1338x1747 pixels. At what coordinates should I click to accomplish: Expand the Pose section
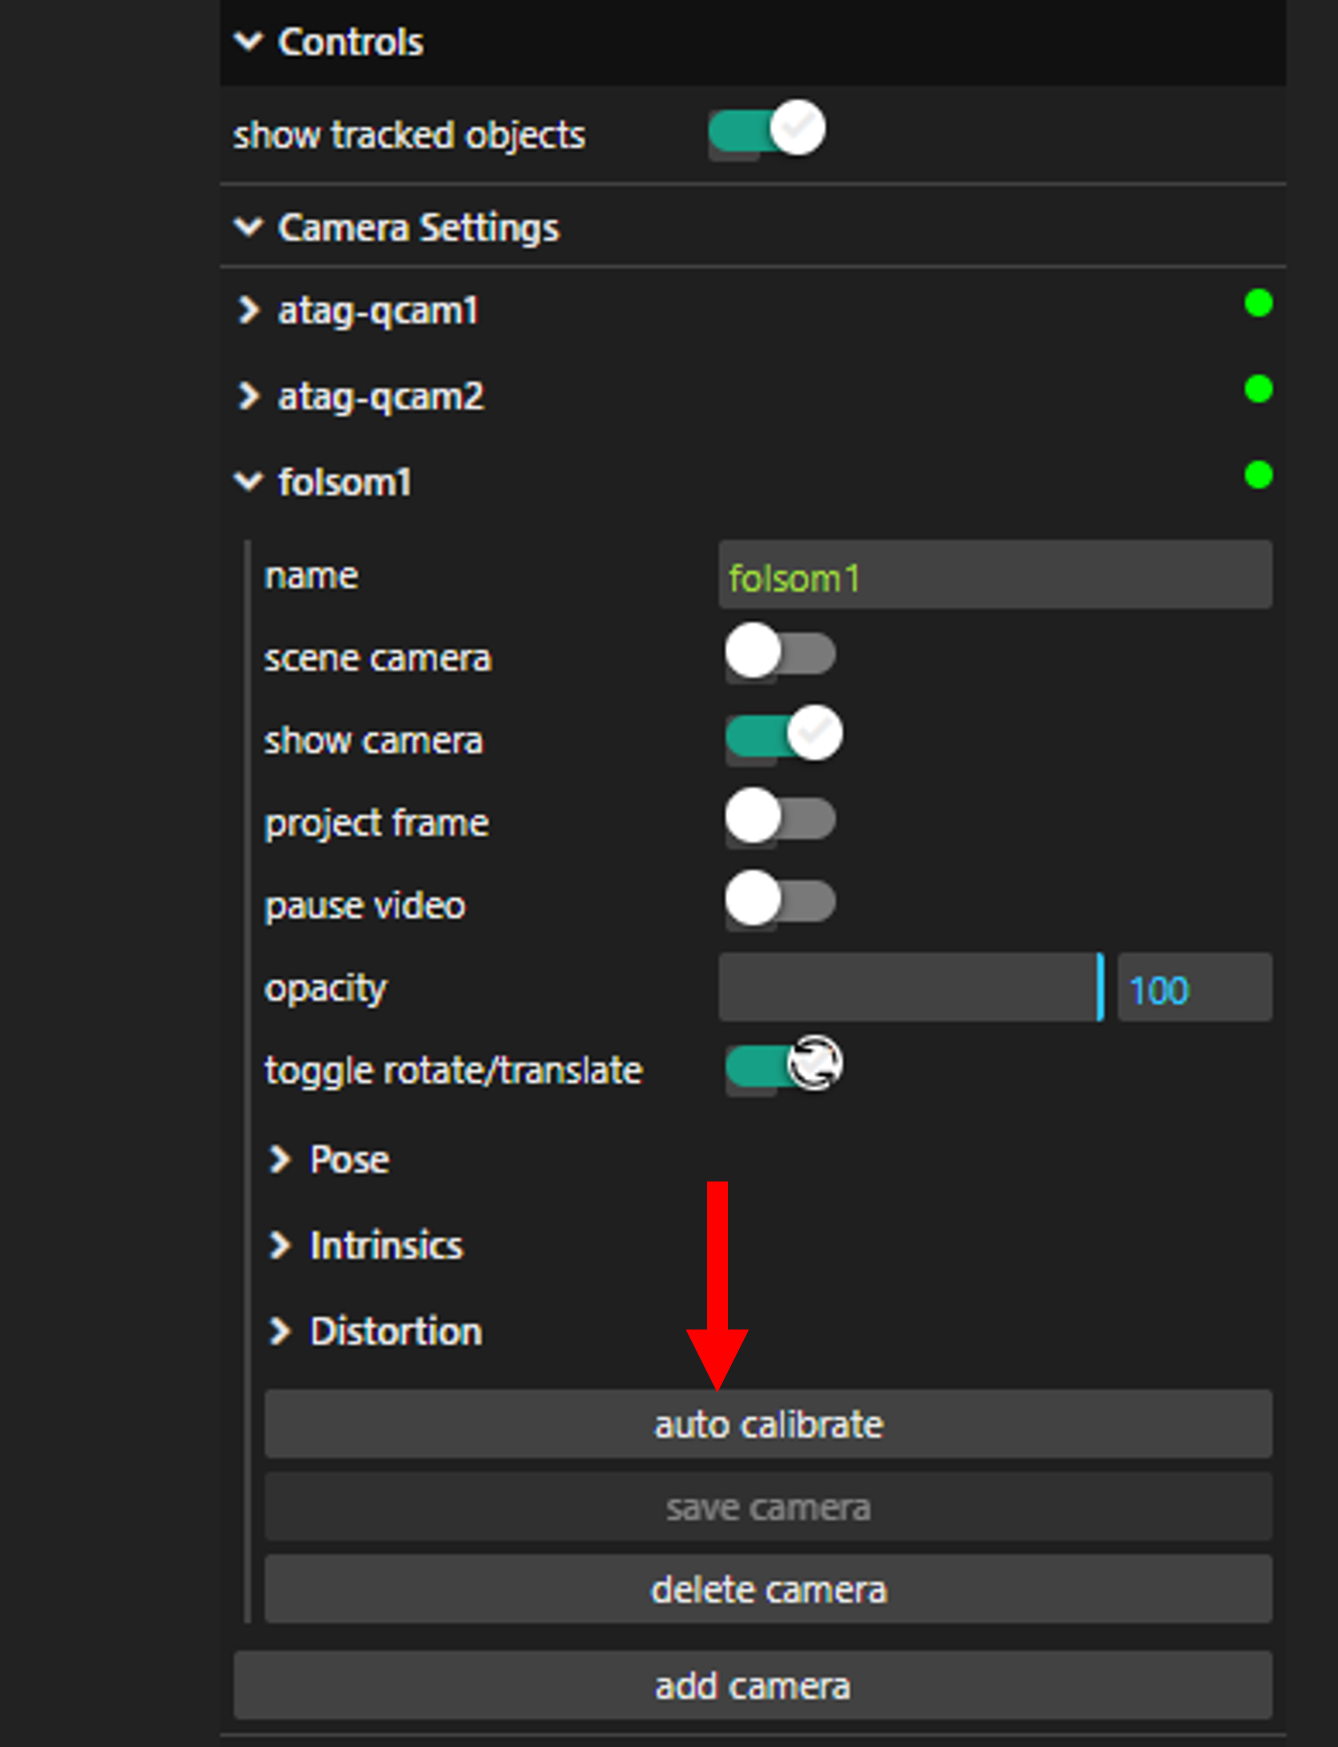click(x=281, y=1160)
